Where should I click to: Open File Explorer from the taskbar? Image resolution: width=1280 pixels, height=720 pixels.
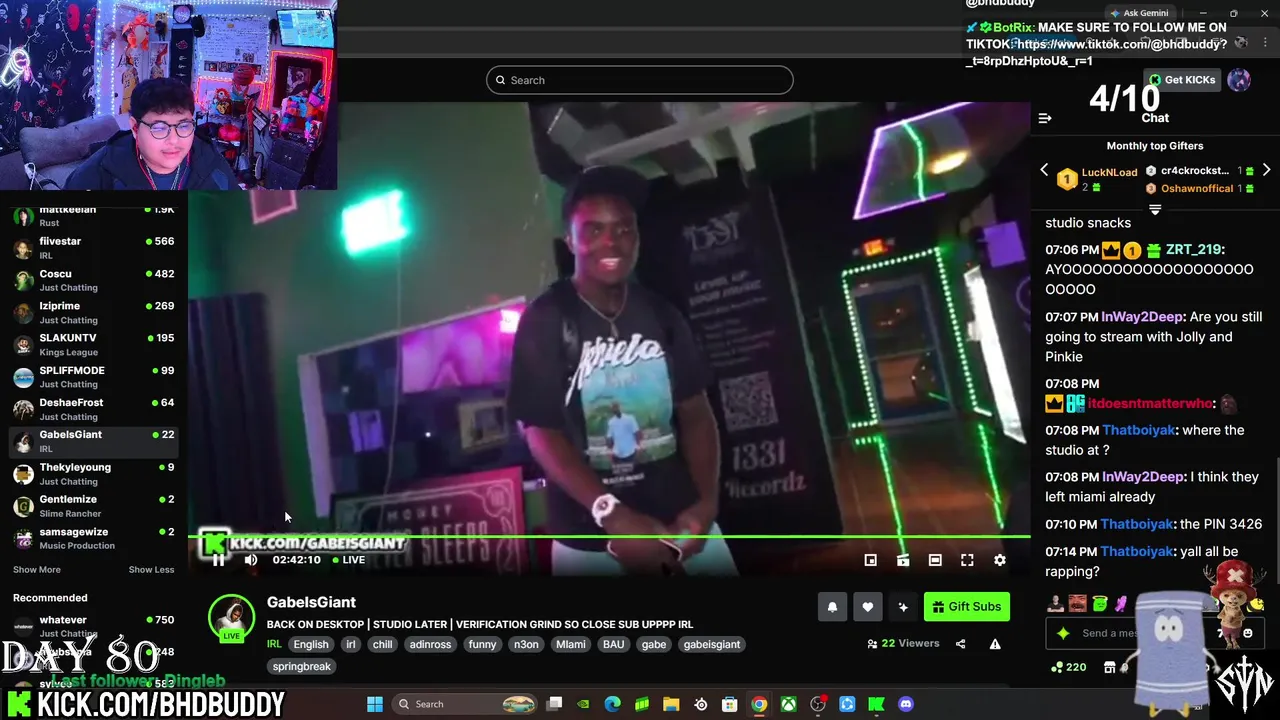[671, 704]
